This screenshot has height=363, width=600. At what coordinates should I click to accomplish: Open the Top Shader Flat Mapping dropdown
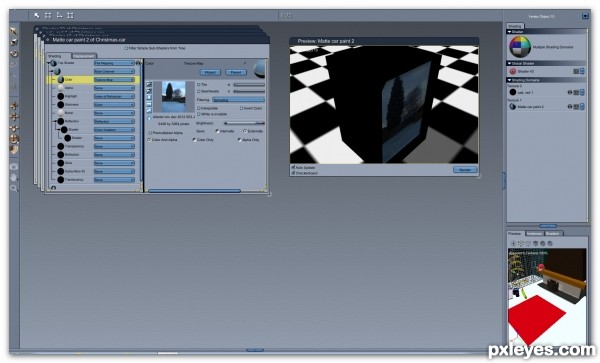click(x=114, y=63)
